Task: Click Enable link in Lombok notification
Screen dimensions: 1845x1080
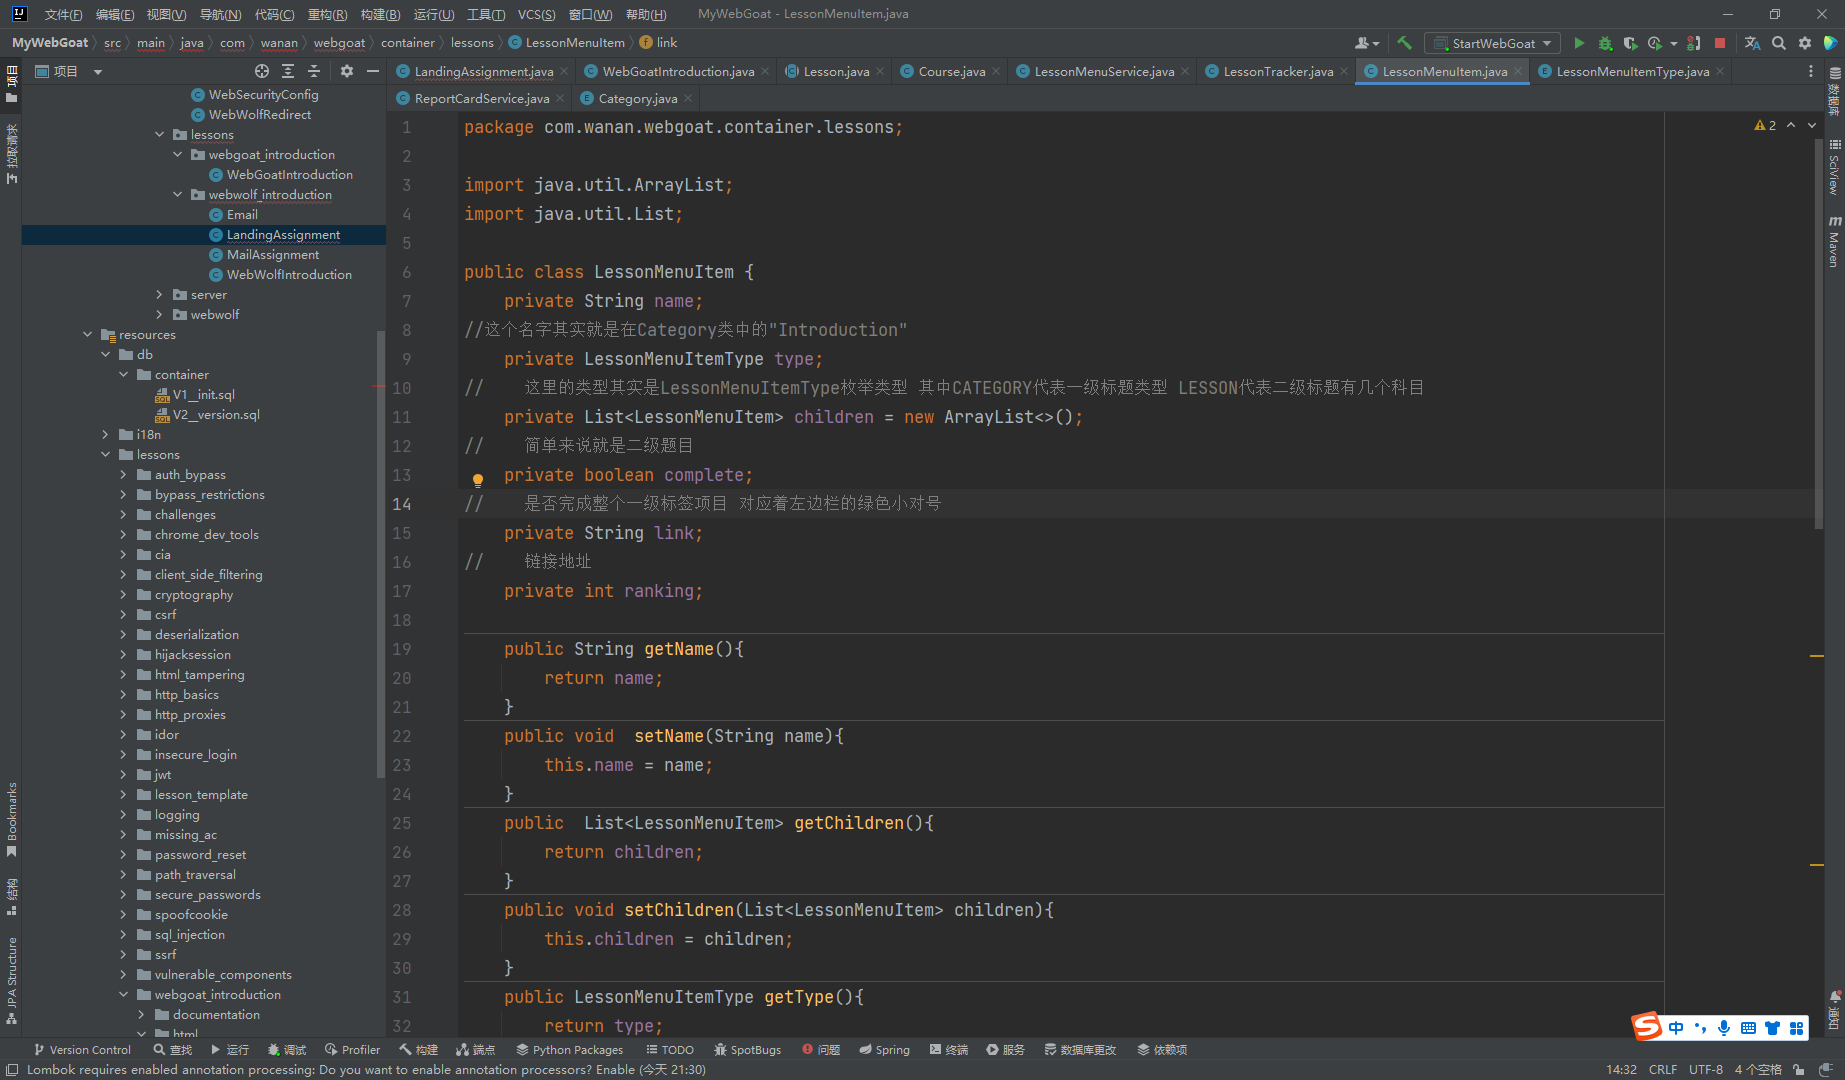Action: [x=615, y=1069]
